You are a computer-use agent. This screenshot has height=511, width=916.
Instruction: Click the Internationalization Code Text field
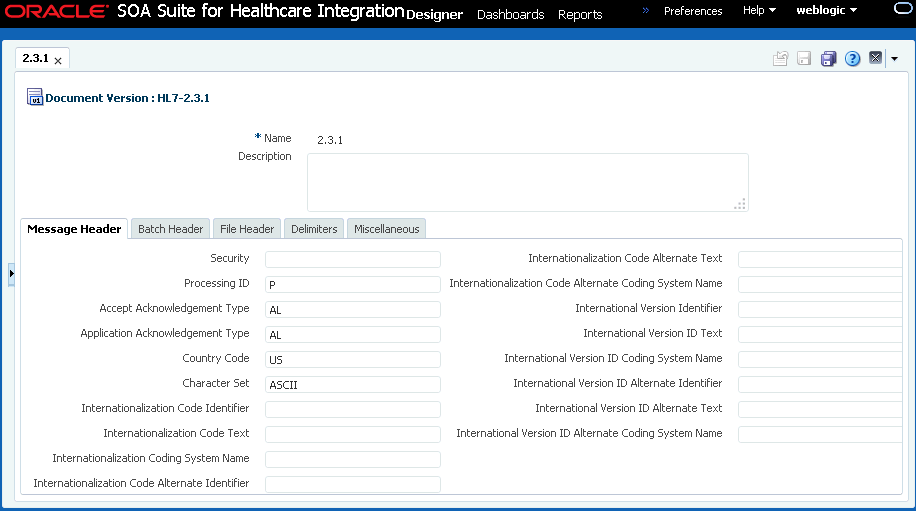(x=353, y=434)
